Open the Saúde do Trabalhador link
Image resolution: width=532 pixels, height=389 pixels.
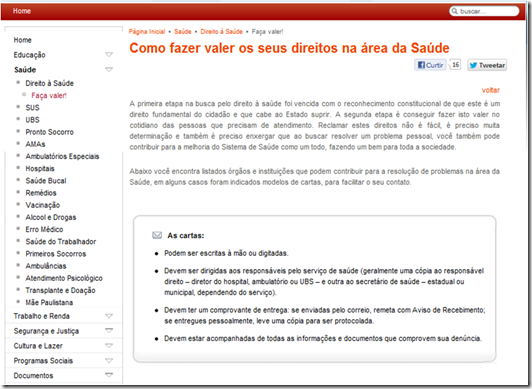[61, 241]
